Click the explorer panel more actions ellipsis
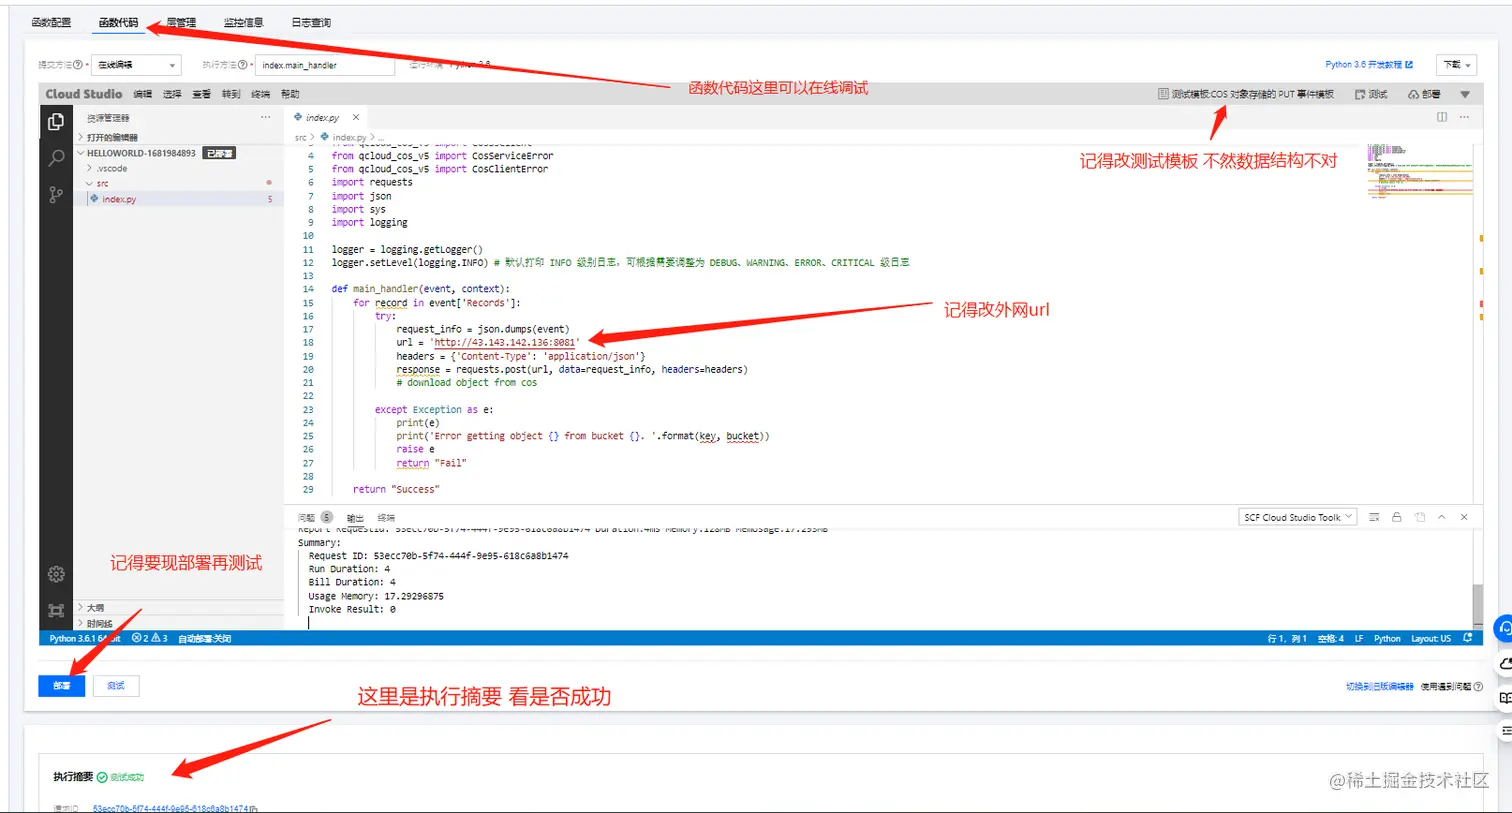The height and width of the screenshot is (813, 1512). pos(266,117)
